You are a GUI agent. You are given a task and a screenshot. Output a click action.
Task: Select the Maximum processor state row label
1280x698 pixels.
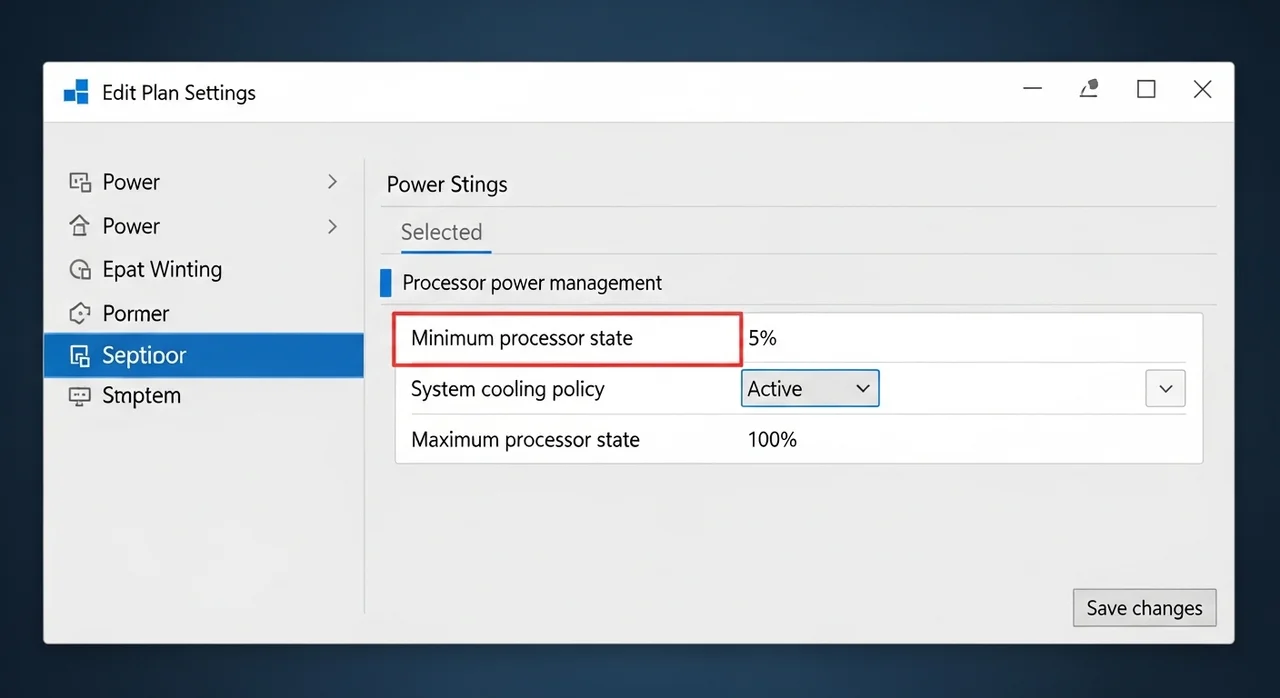[x=525, y=440]
